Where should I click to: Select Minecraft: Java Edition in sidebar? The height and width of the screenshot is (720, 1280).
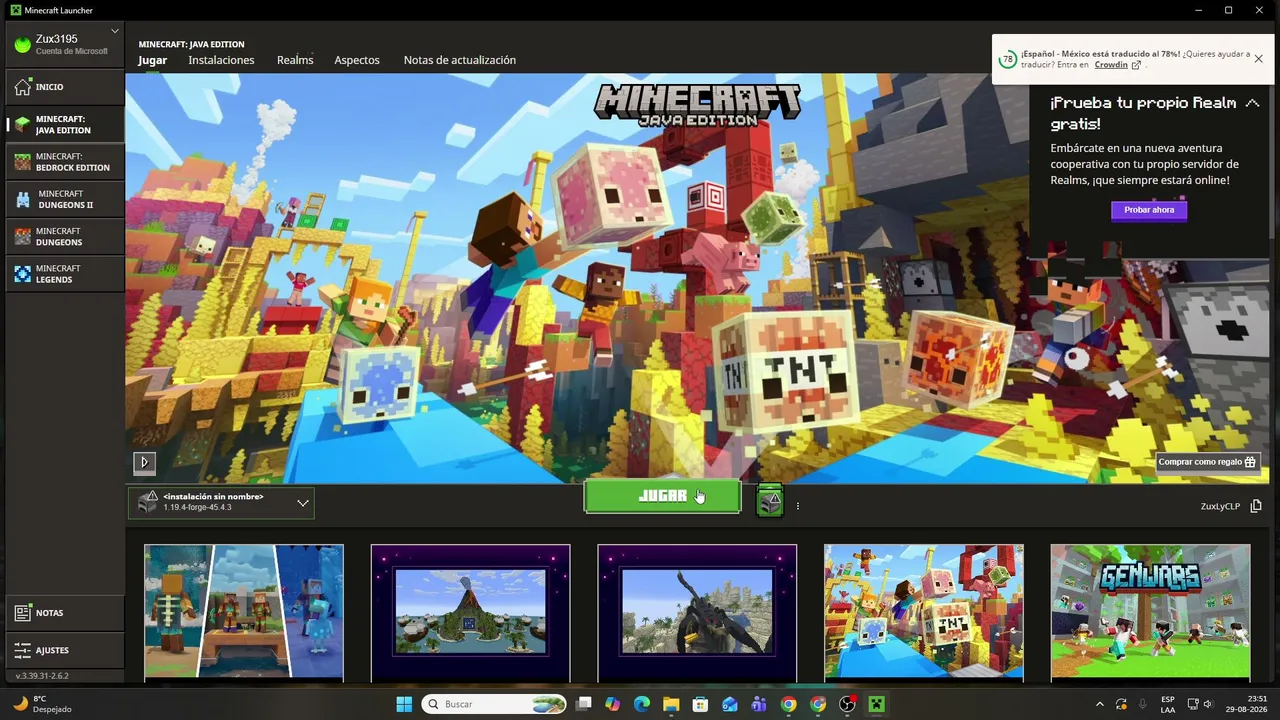click(x=65, y=124)
